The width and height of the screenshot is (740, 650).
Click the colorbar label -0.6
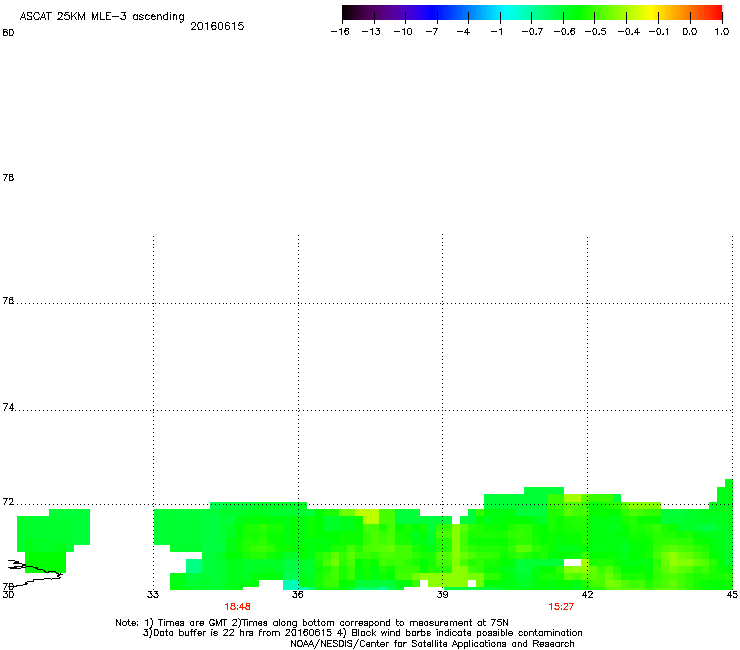click(x=564, y=32)
